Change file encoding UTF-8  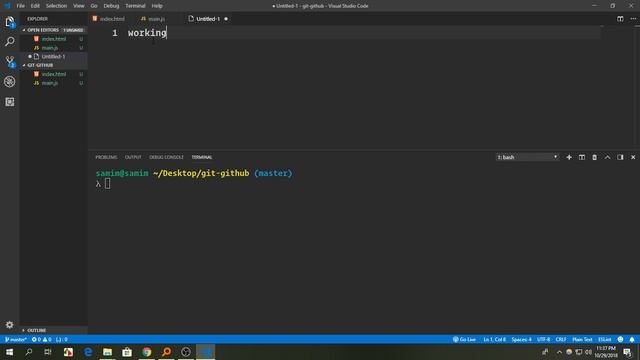[543, 340]
